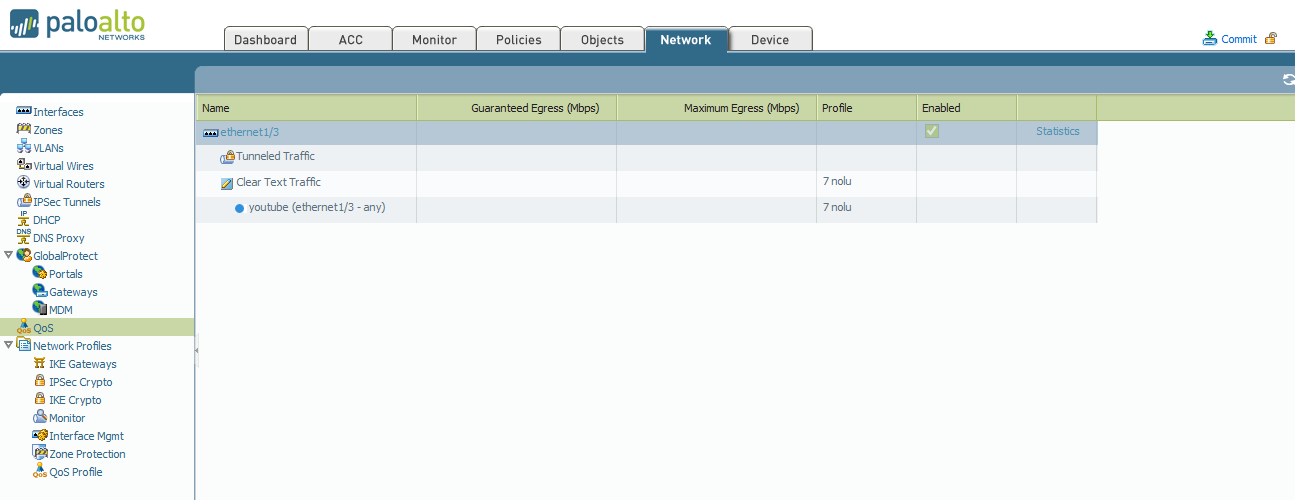The width and height of the screenshot is (1295, 500).
Task: Go to the Objects tab
Action: coord(602,39)
